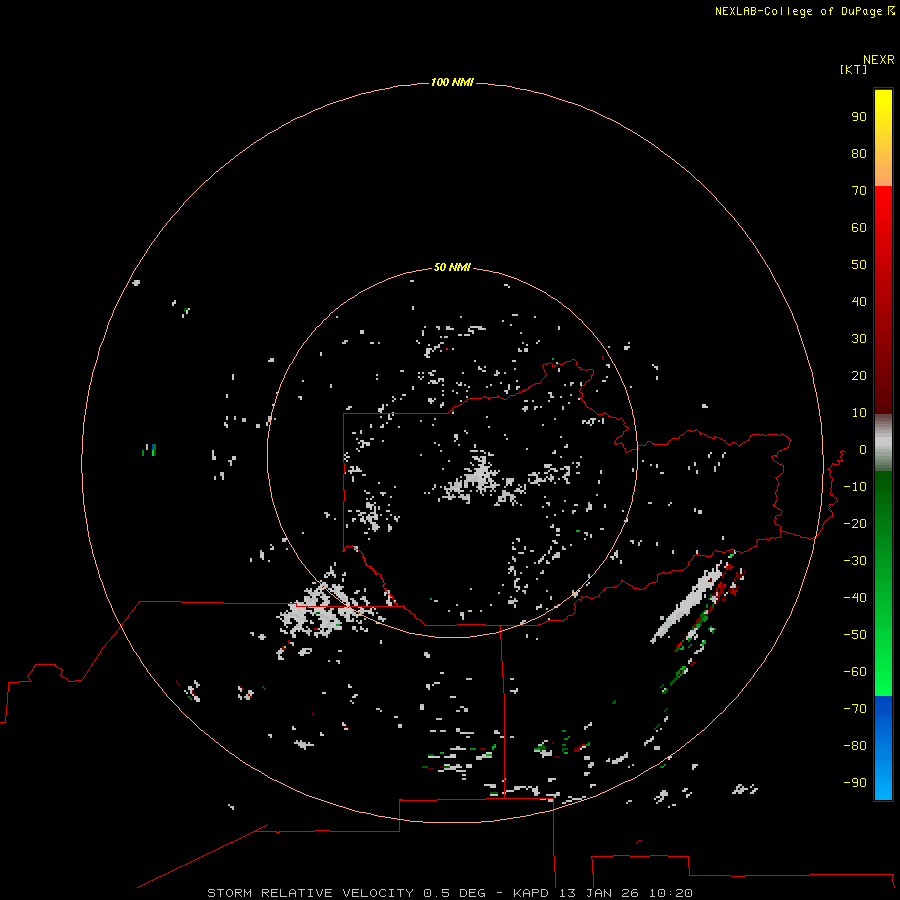The image size is (900, 900).
Task: Click the 80 value on the velocity scale
Action: 859,153
